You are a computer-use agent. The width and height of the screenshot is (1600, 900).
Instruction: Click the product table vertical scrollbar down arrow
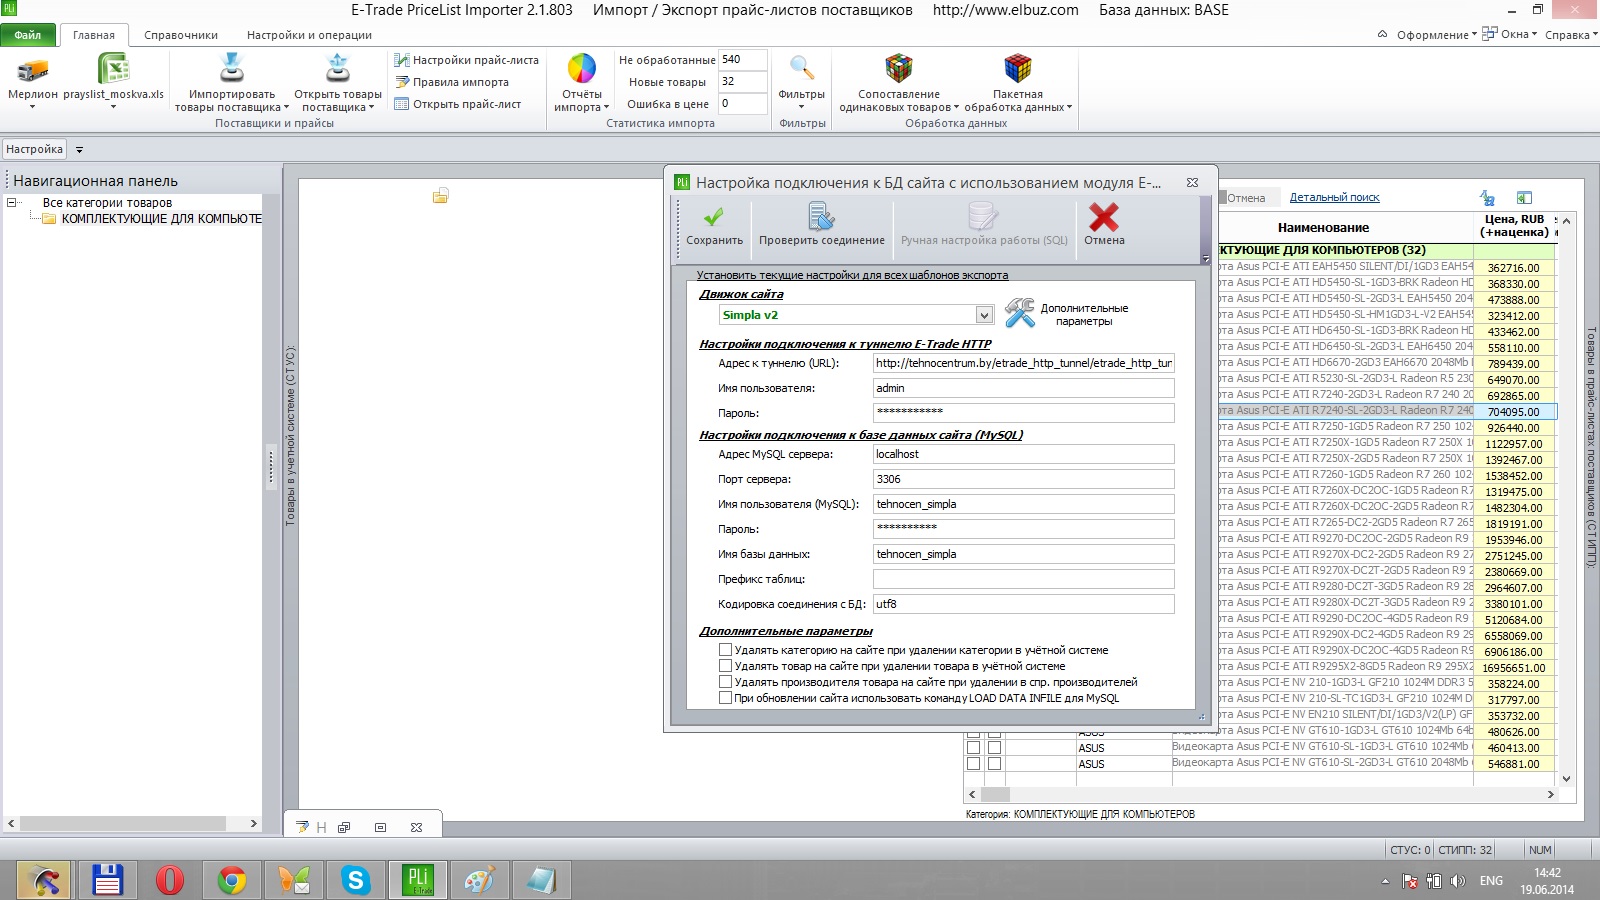(1566, 778)
